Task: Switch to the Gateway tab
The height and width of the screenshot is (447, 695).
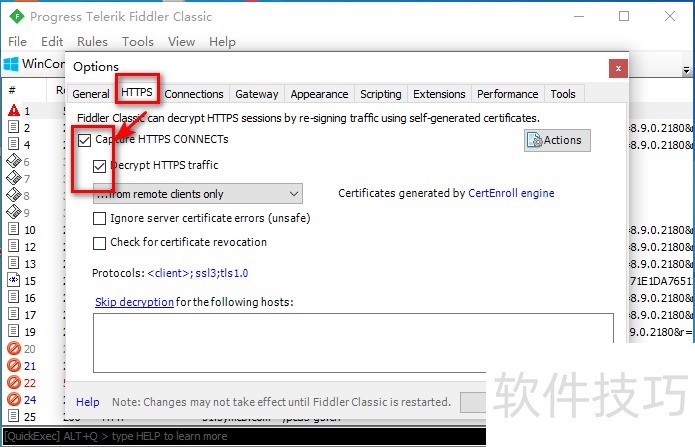Action: [257, 94]
